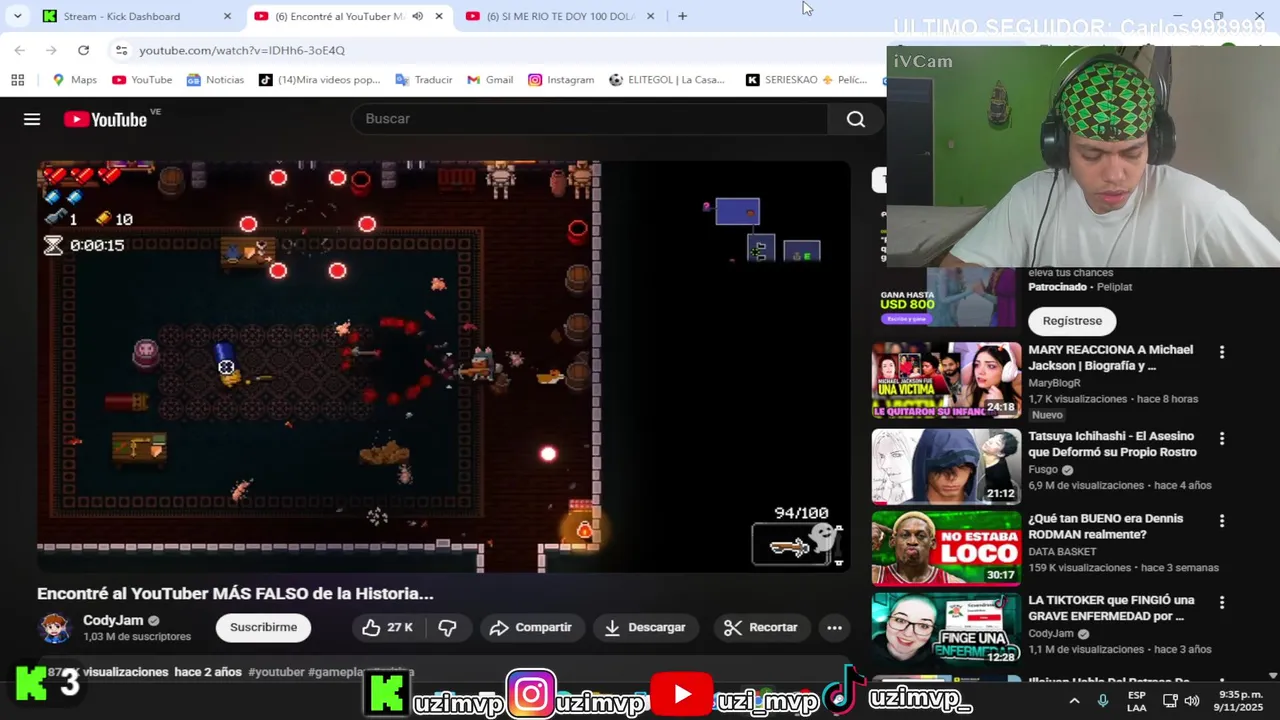Screen dimensions: 1280x720
Task: Click the site information icon in address bar
Action: (121, 50)
